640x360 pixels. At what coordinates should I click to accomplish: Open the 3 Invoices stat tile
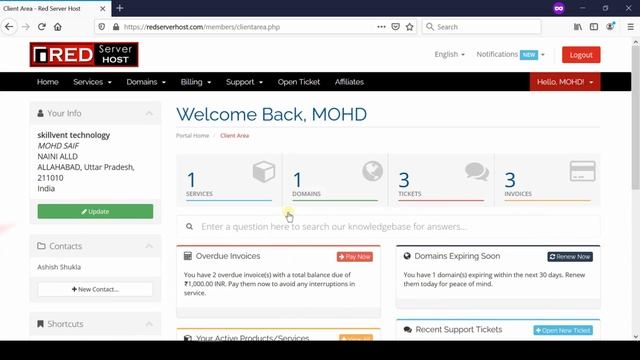coord(547,180)
